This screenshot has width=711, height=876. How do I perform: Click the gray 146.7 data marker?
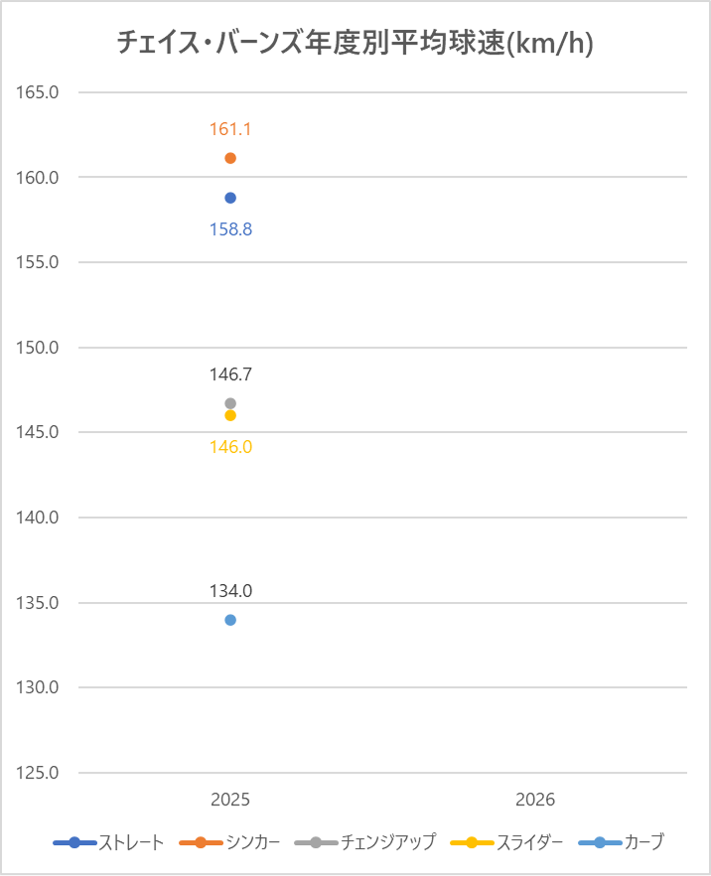pos(230,403)
